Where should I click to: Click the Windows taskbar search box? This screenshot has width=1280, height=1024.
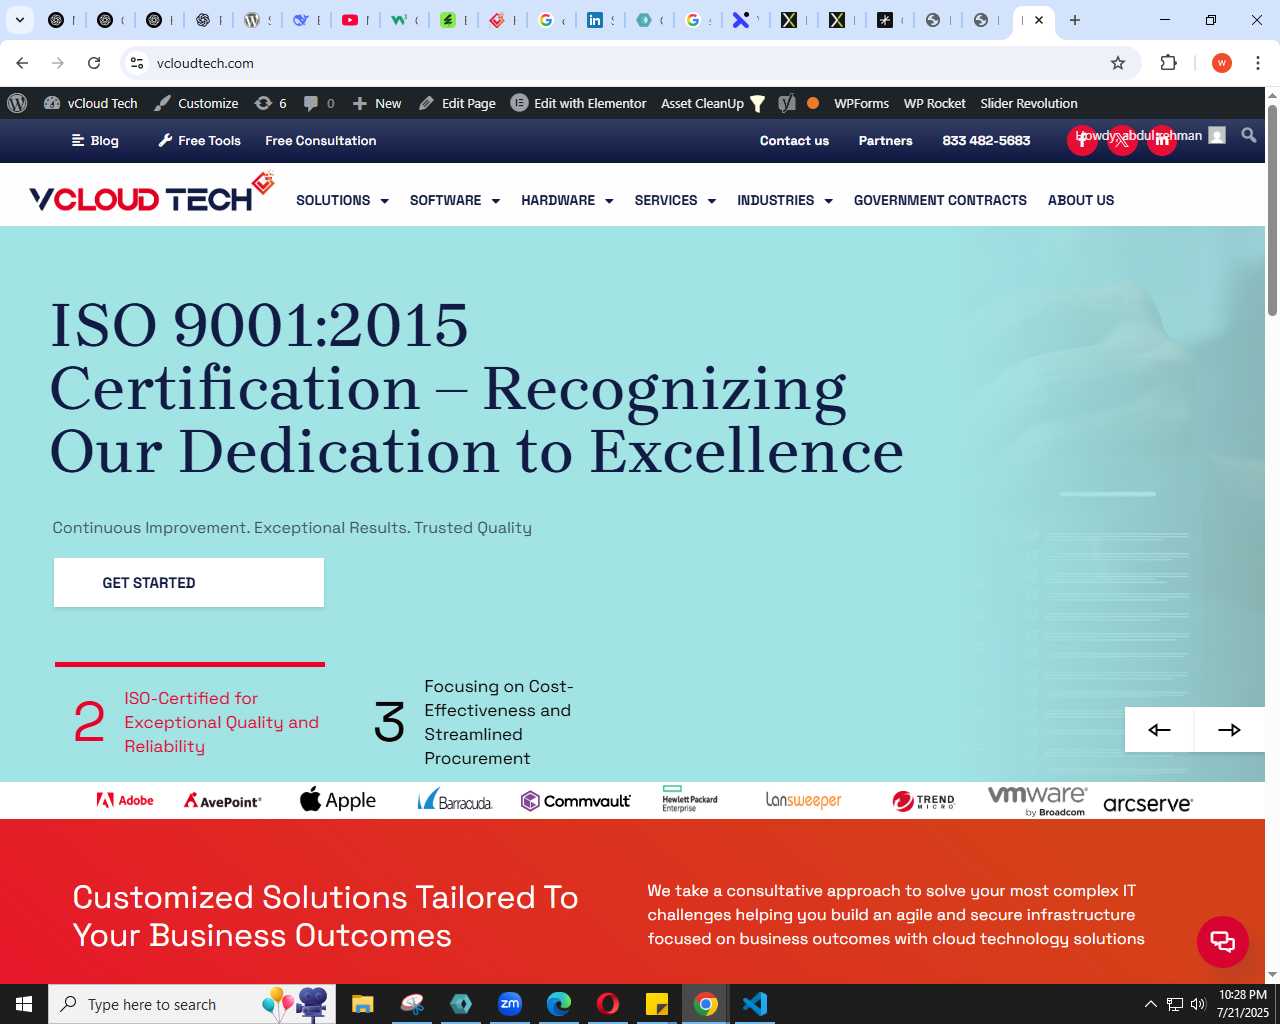coord(190,1004)
